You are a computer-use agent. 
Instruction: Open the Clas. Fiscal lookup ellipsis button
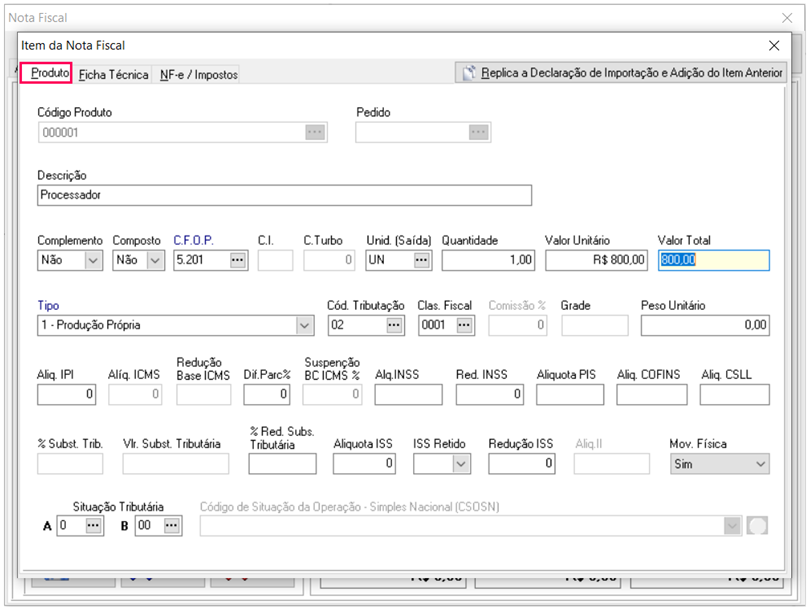click(464, 325)
